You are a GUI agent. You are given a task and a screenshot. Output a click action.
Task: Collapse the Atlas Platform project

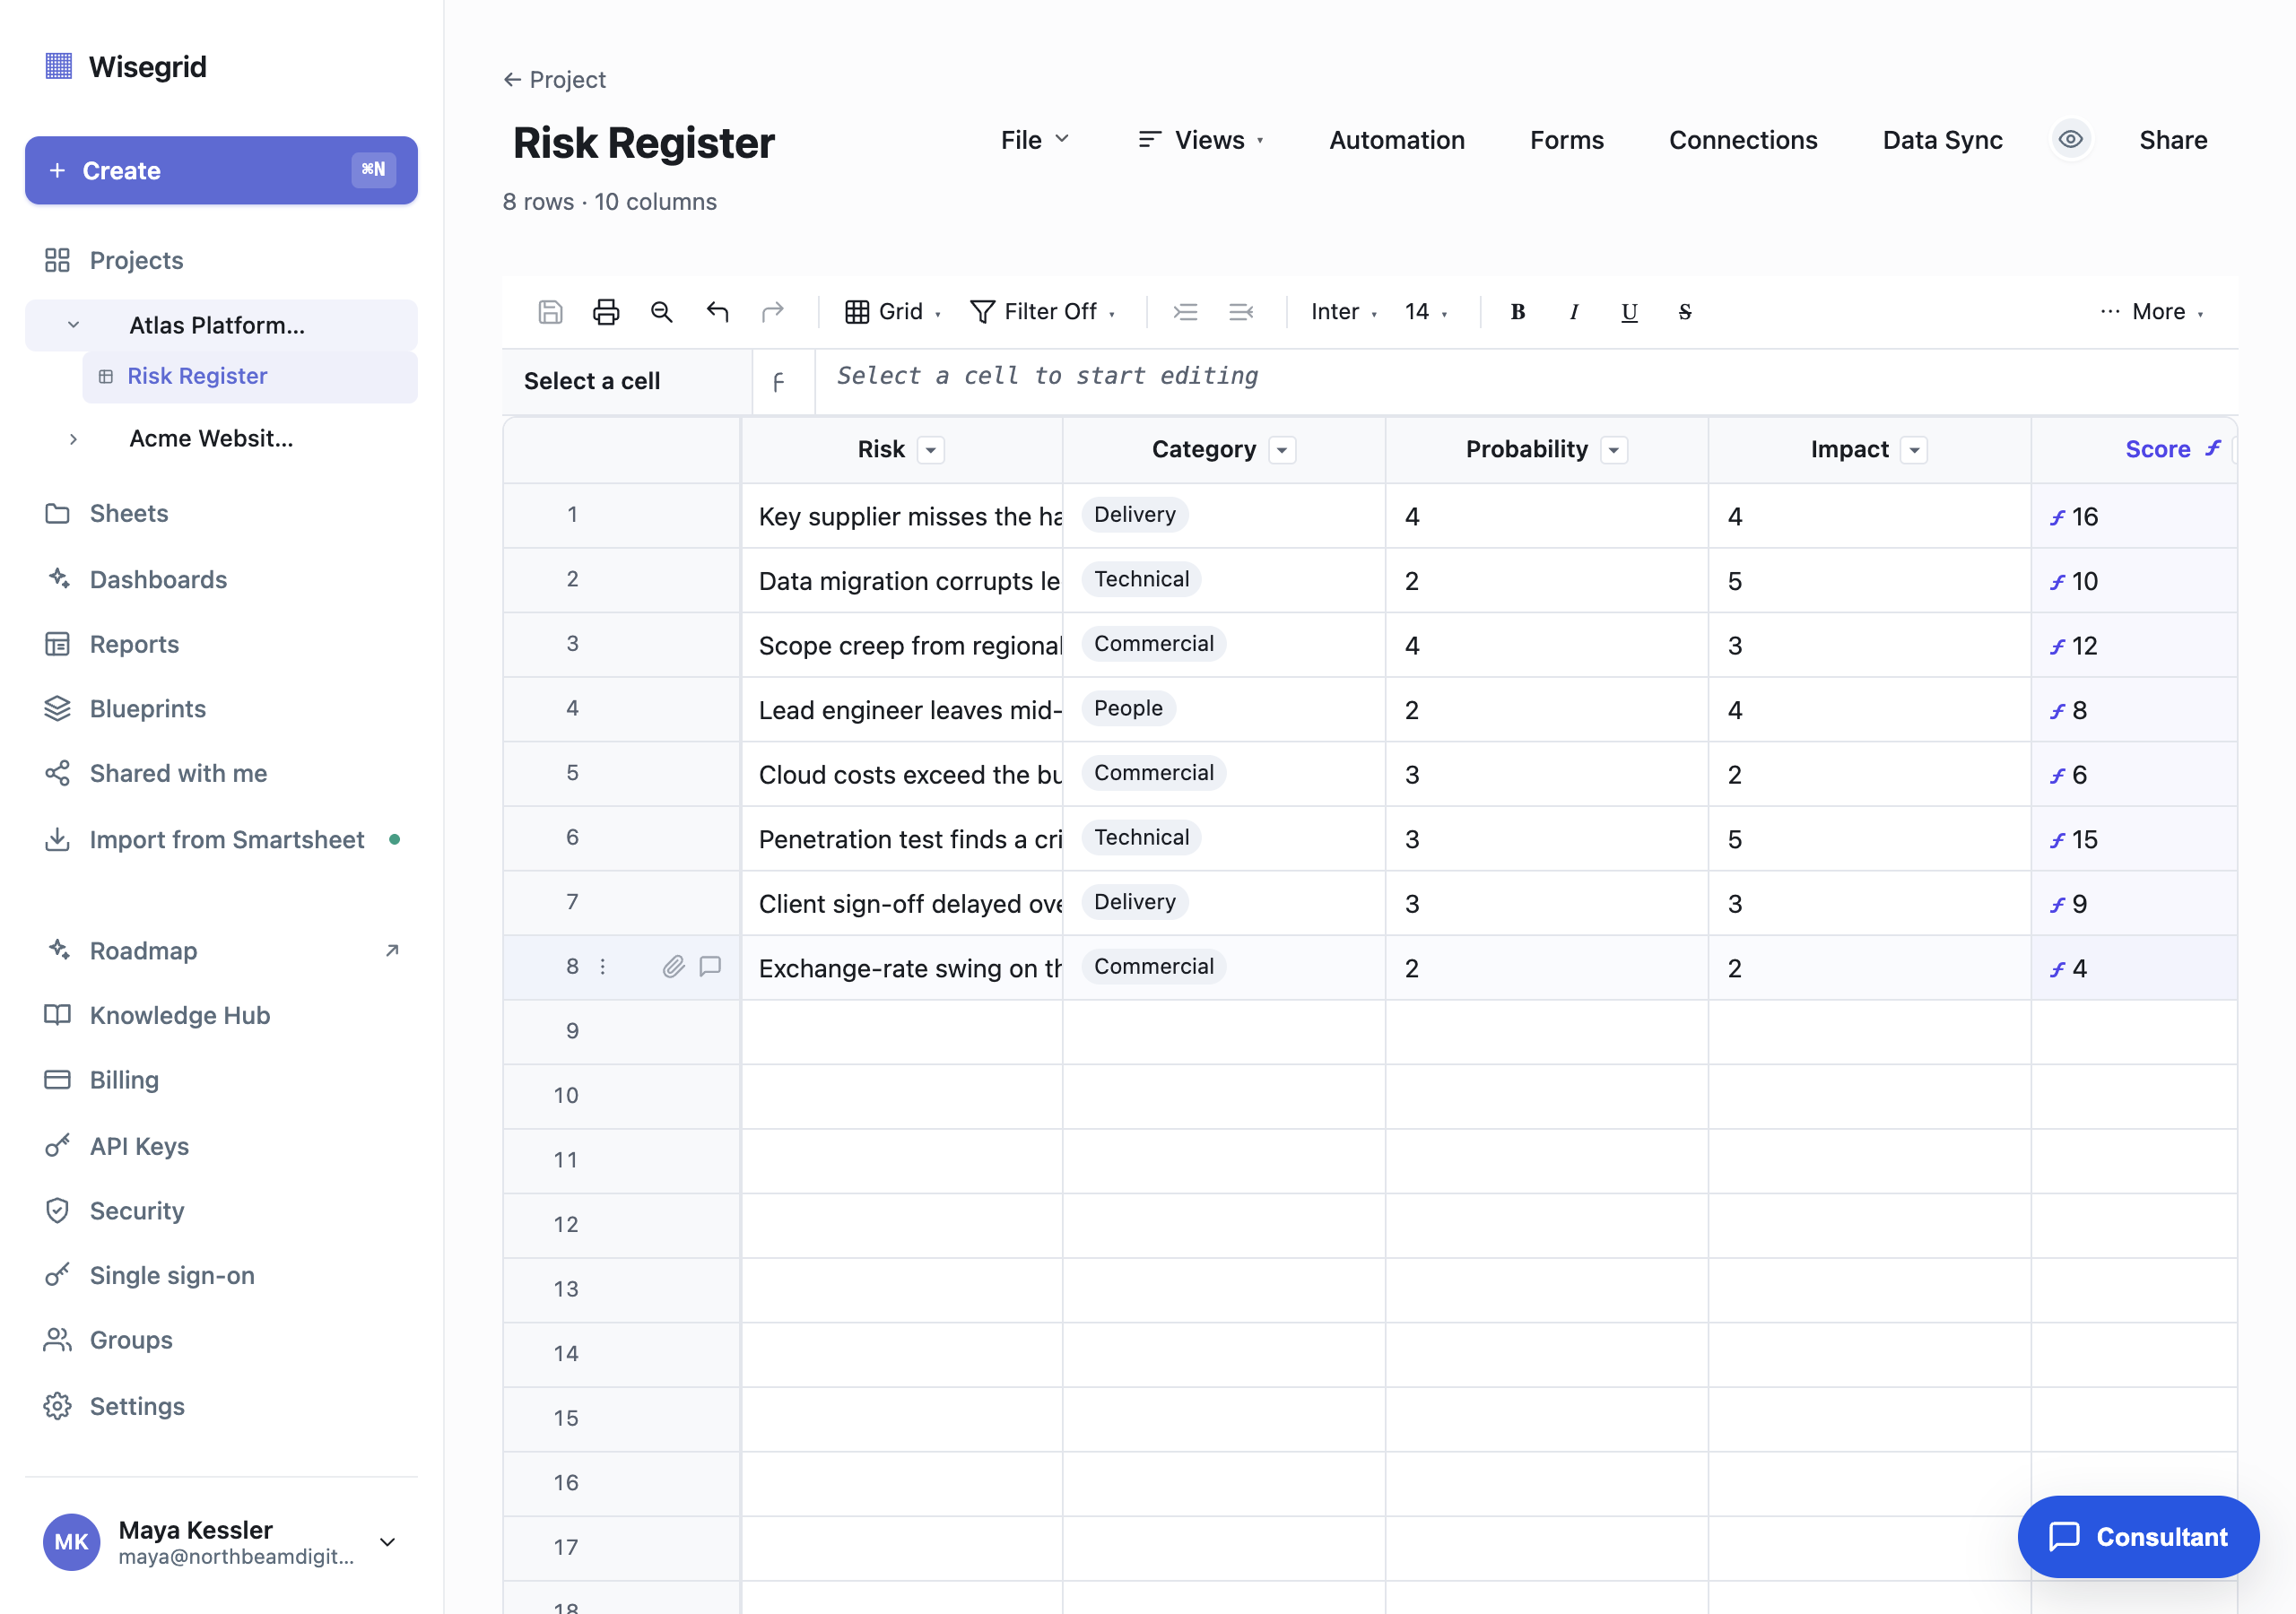[73, 325]
